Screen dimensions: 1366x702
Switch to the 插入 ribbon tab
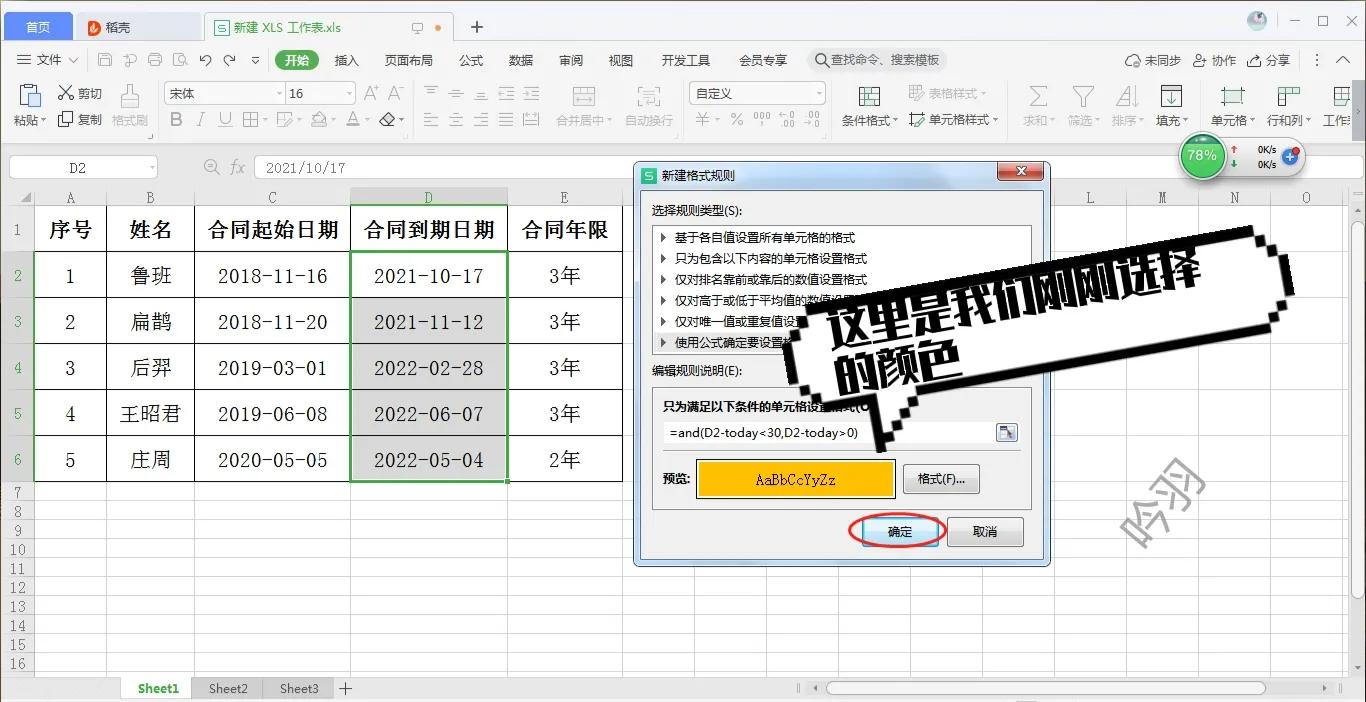(x=347, y=60)
